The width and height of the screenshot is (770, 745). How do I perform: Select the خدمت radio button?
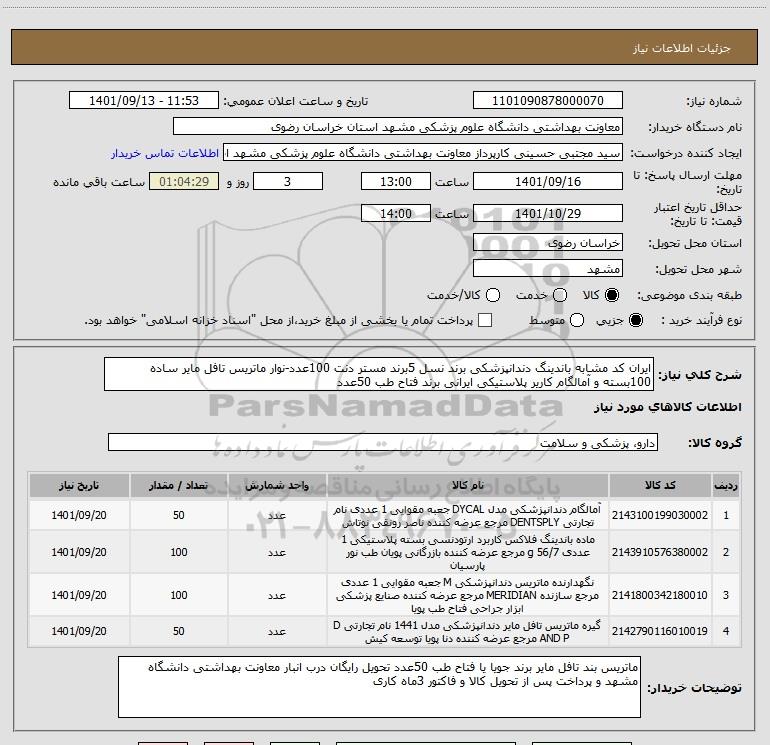click(x=560, y=295)
